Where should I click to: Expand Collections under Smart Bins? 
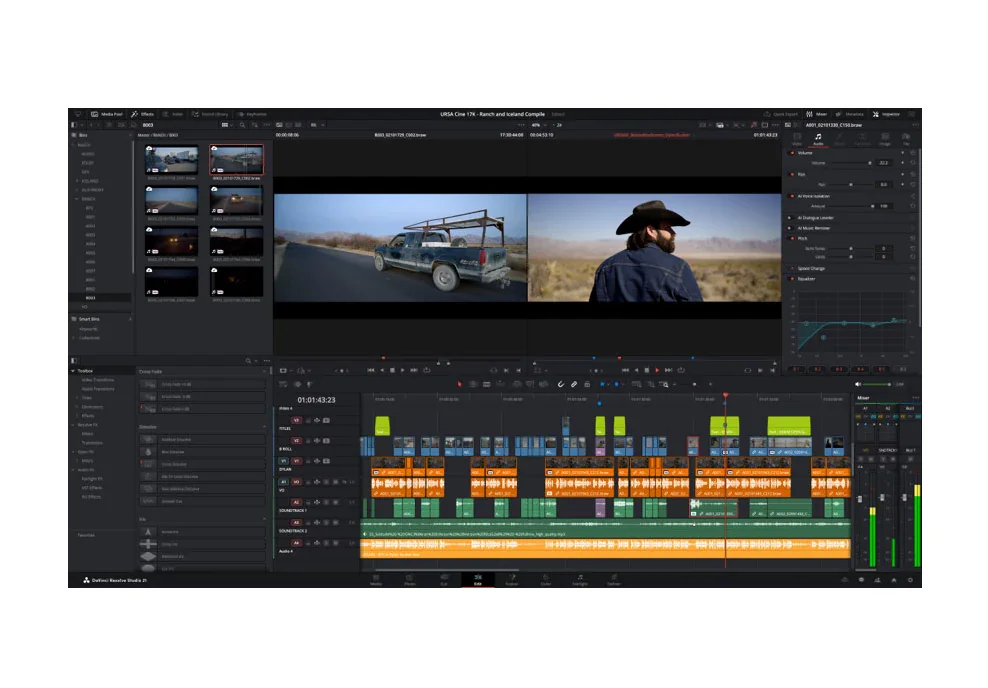click(74, 338)
